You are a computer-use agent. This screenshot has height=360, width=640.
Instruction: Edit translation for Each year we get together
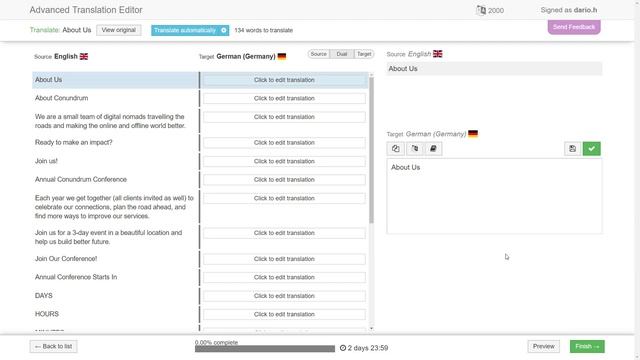tap(284, 198)
